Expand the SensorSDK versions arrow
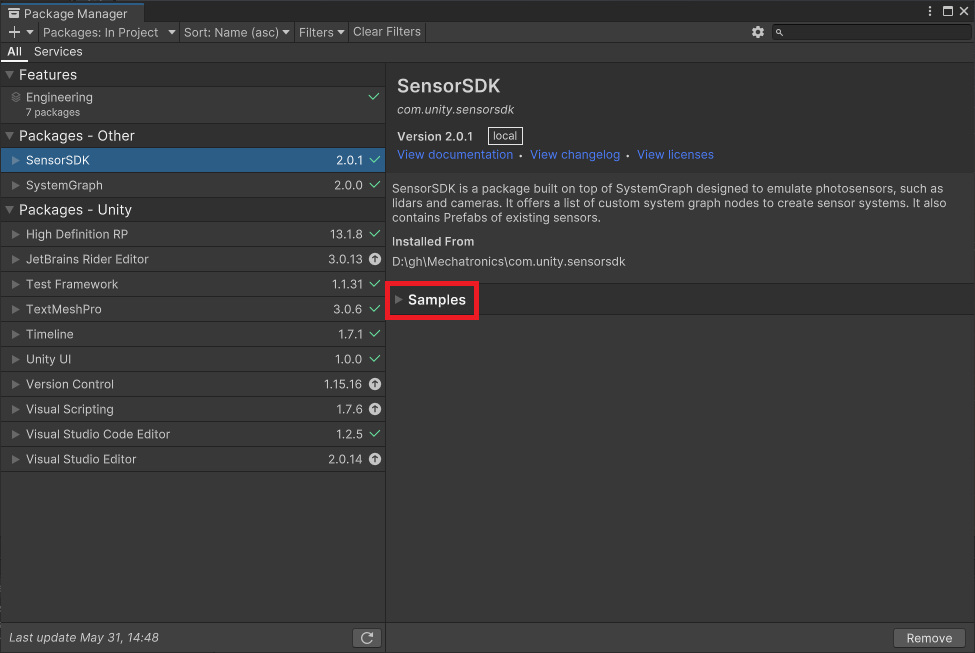 click(x=16, y=160)
